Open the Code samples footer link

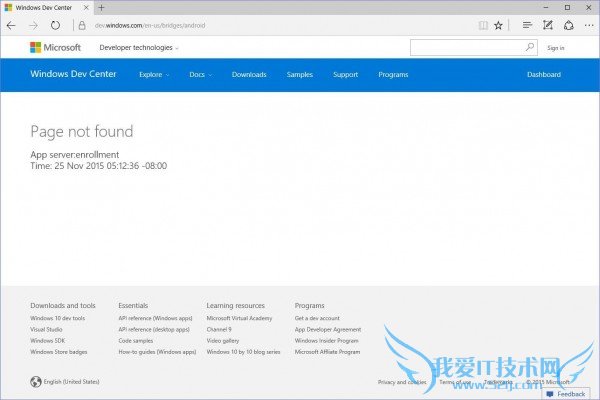(135, 341)
